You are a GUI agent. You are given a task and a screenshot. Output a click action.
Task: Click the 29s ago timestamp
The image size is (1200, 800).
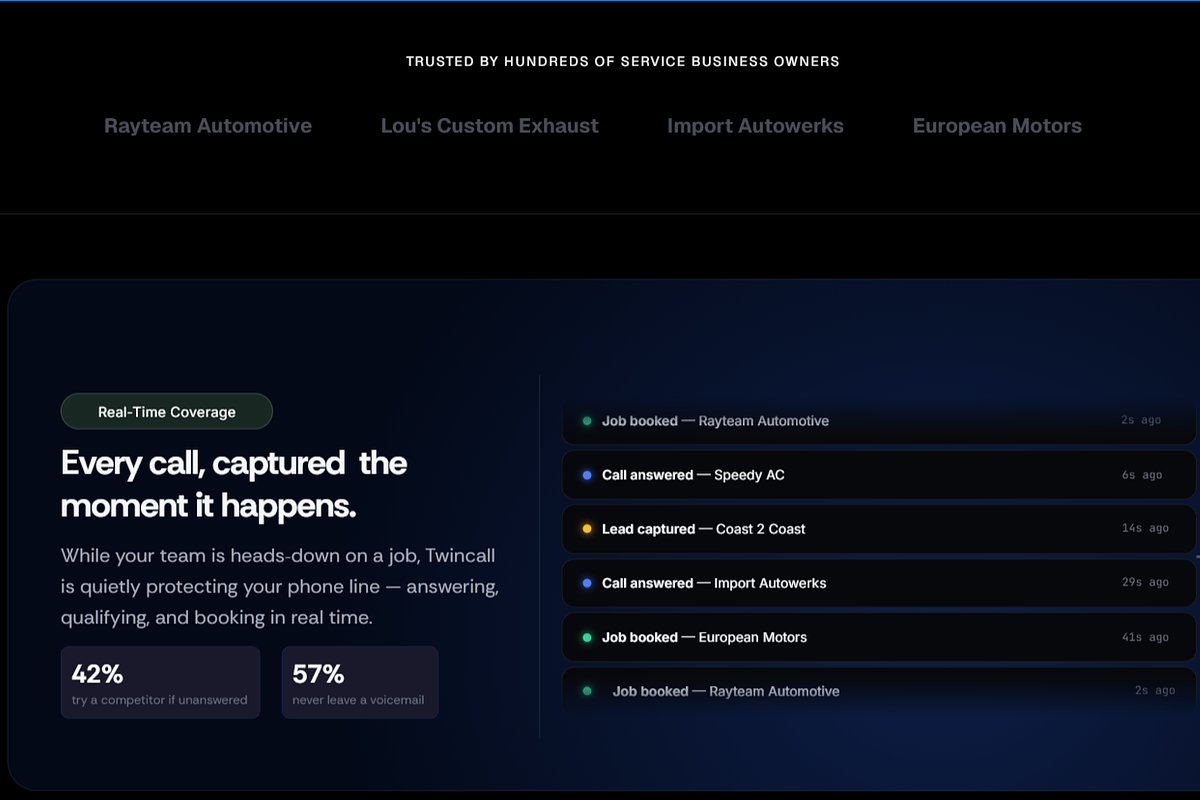click(1145, 583)
